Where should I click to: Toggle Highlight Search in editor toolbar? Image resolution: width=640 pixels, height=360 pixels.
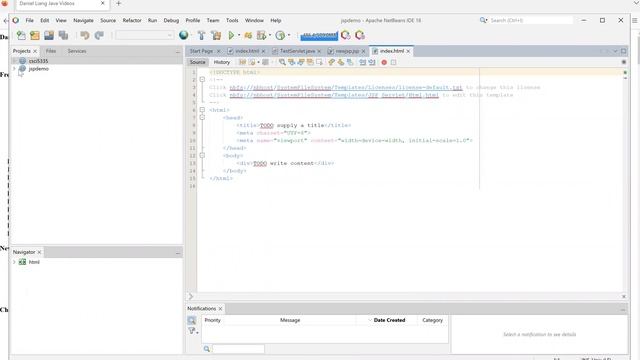[310, 62]
